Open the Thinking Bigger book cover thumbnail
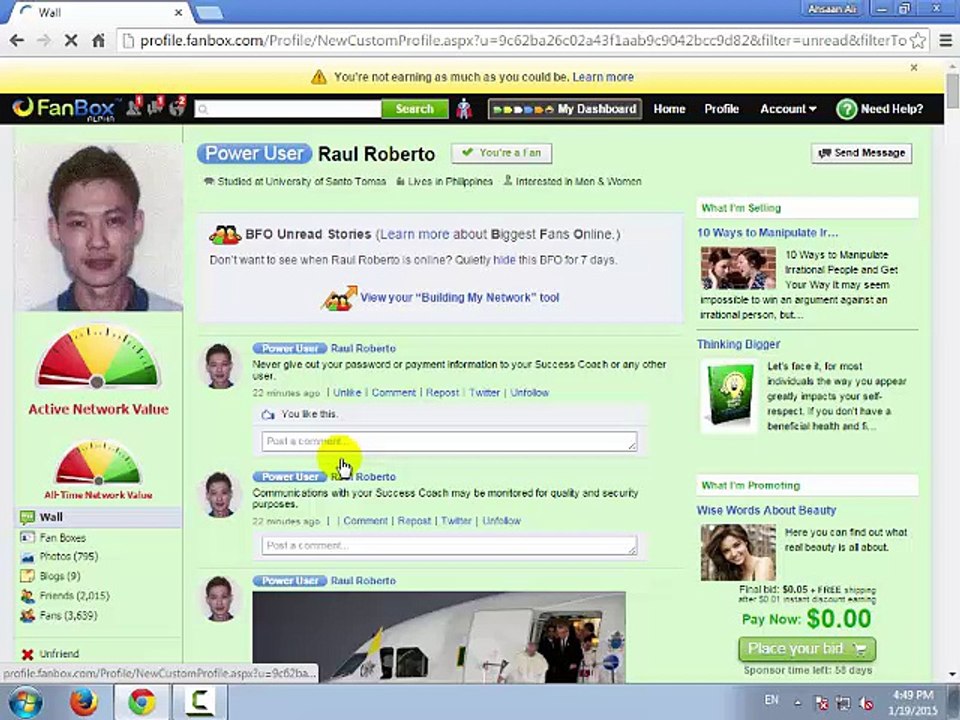The height and width of the screenshot is (720, 960). pyautogui.click(x=730, y=396)
